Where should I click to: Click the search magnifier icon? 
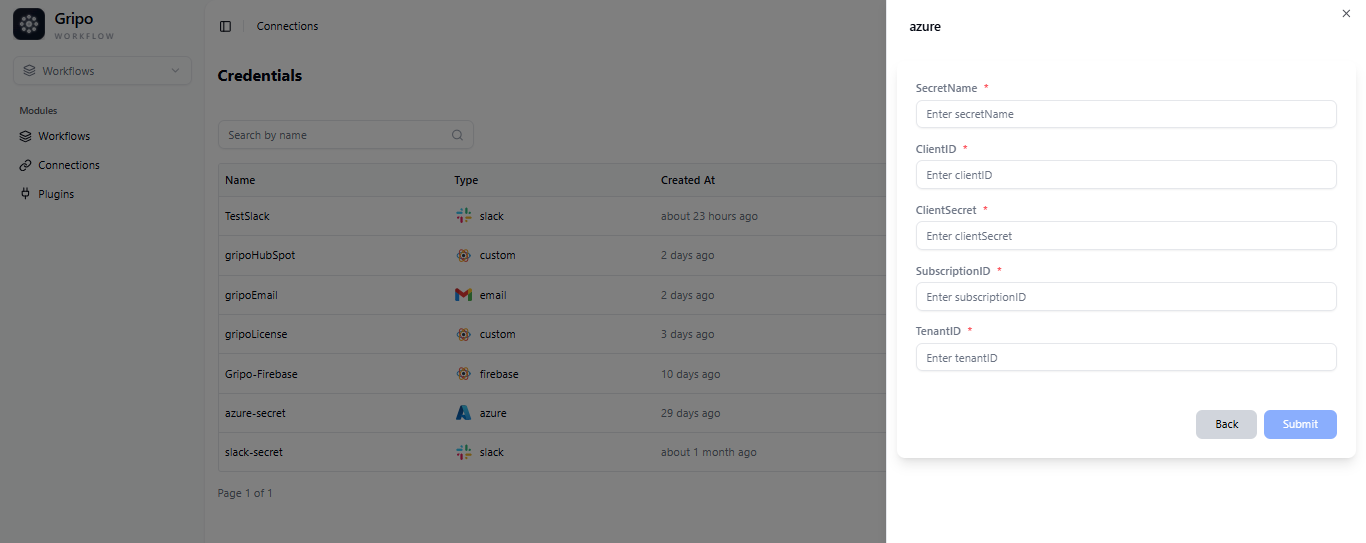[x=457, y=135]
